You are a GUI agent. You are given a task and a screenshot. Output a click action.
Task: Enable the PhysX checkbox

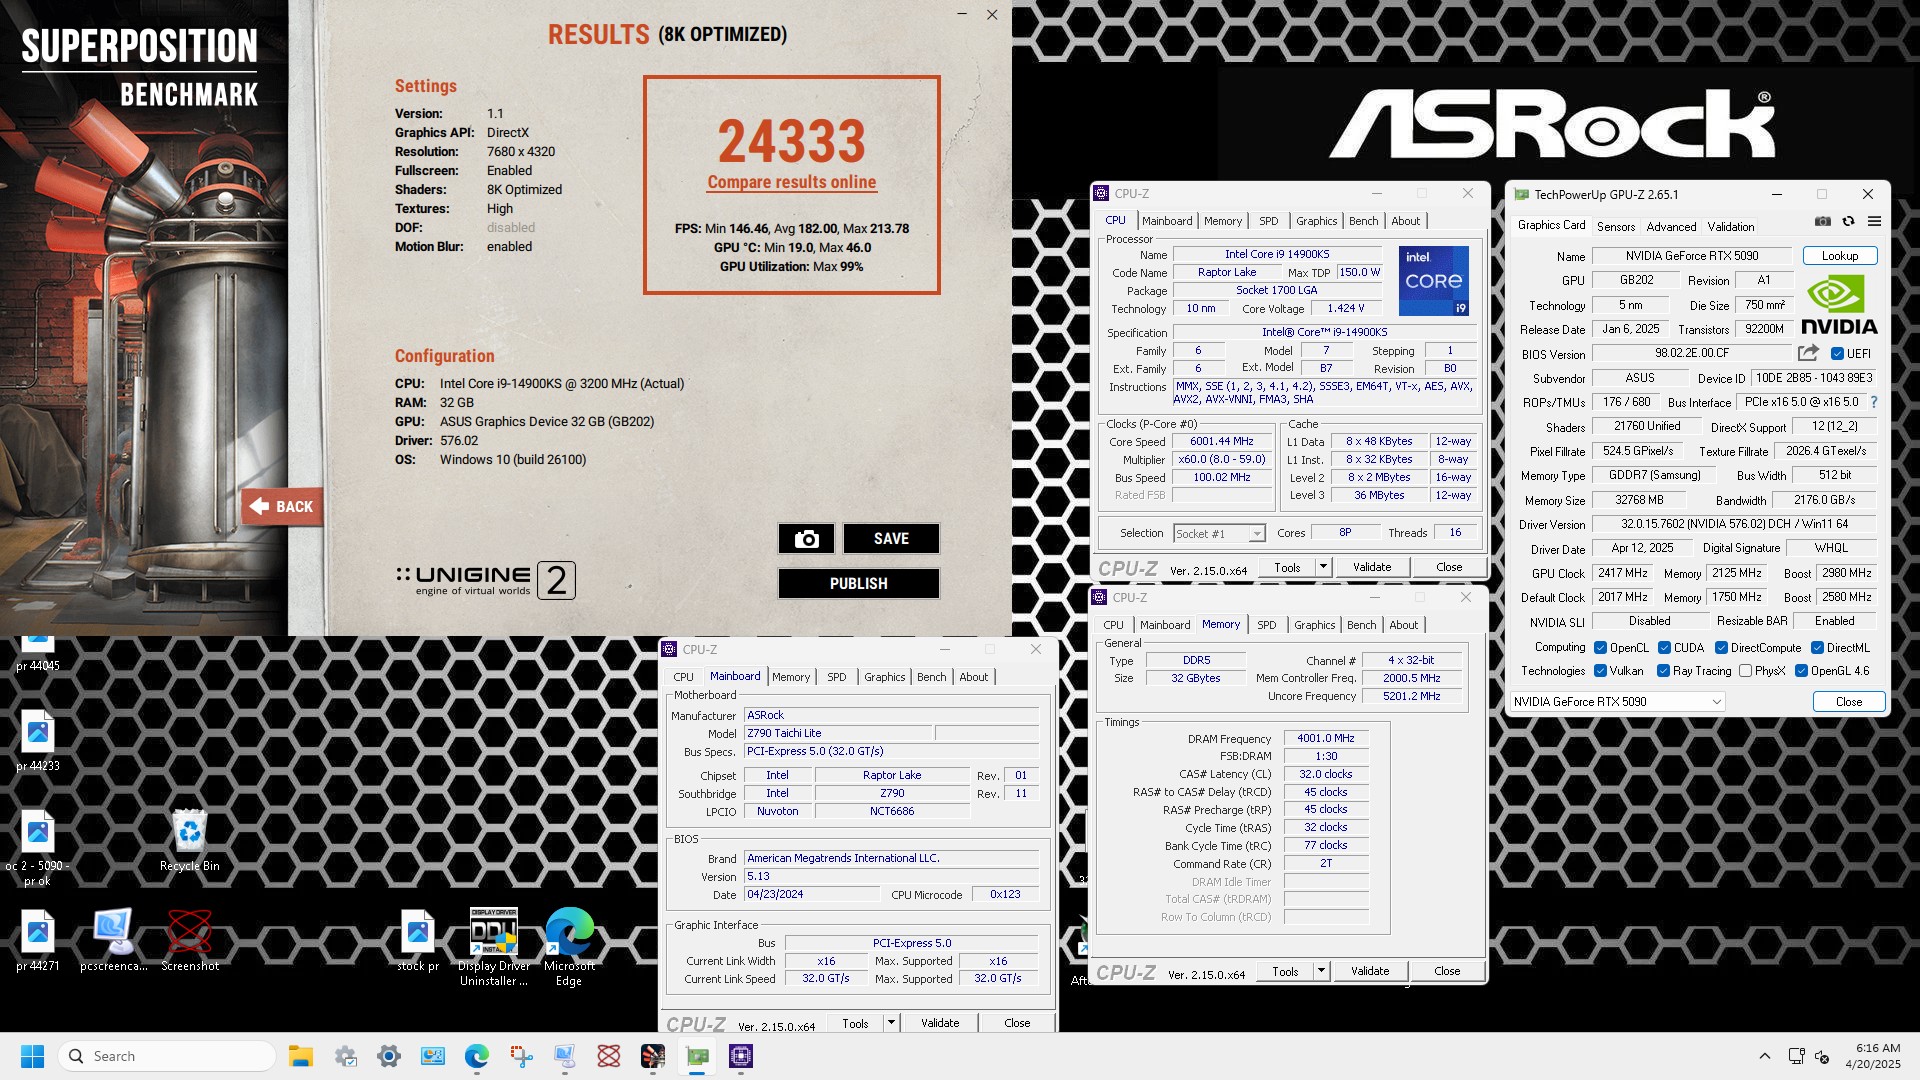(x=1745, y=671)
